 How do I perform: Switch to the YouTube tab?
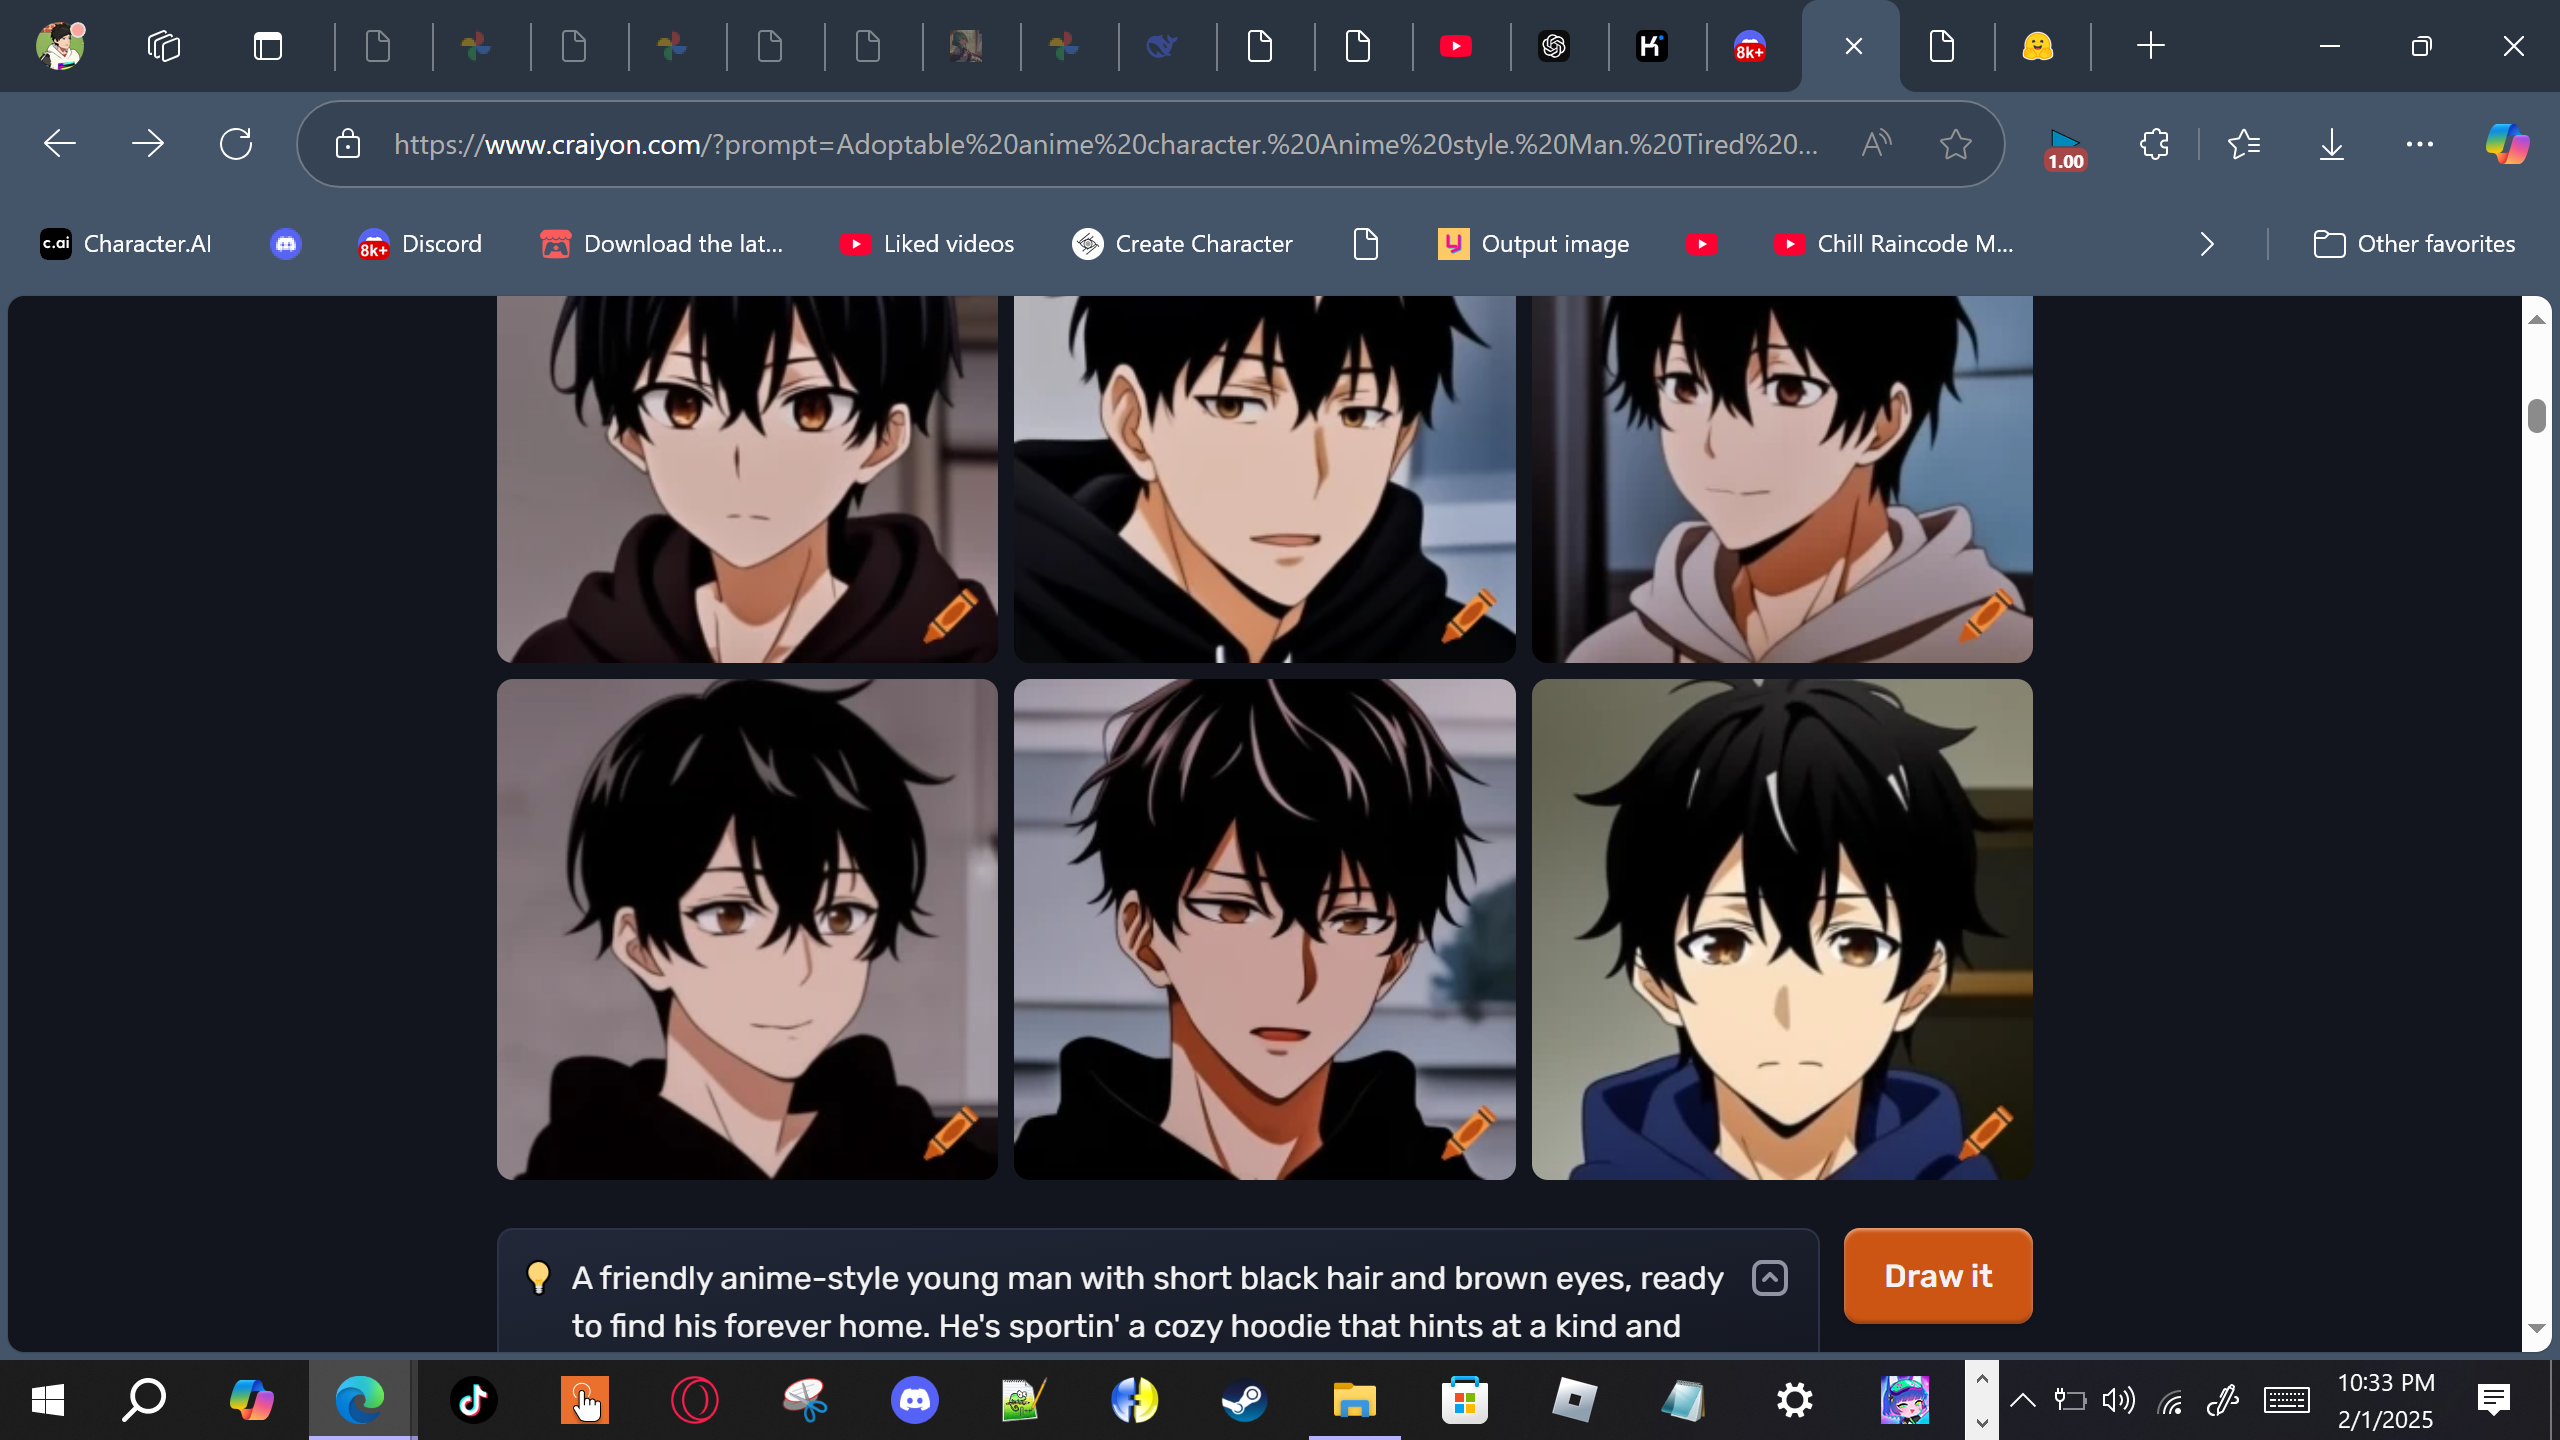(x=1455, y=46)
